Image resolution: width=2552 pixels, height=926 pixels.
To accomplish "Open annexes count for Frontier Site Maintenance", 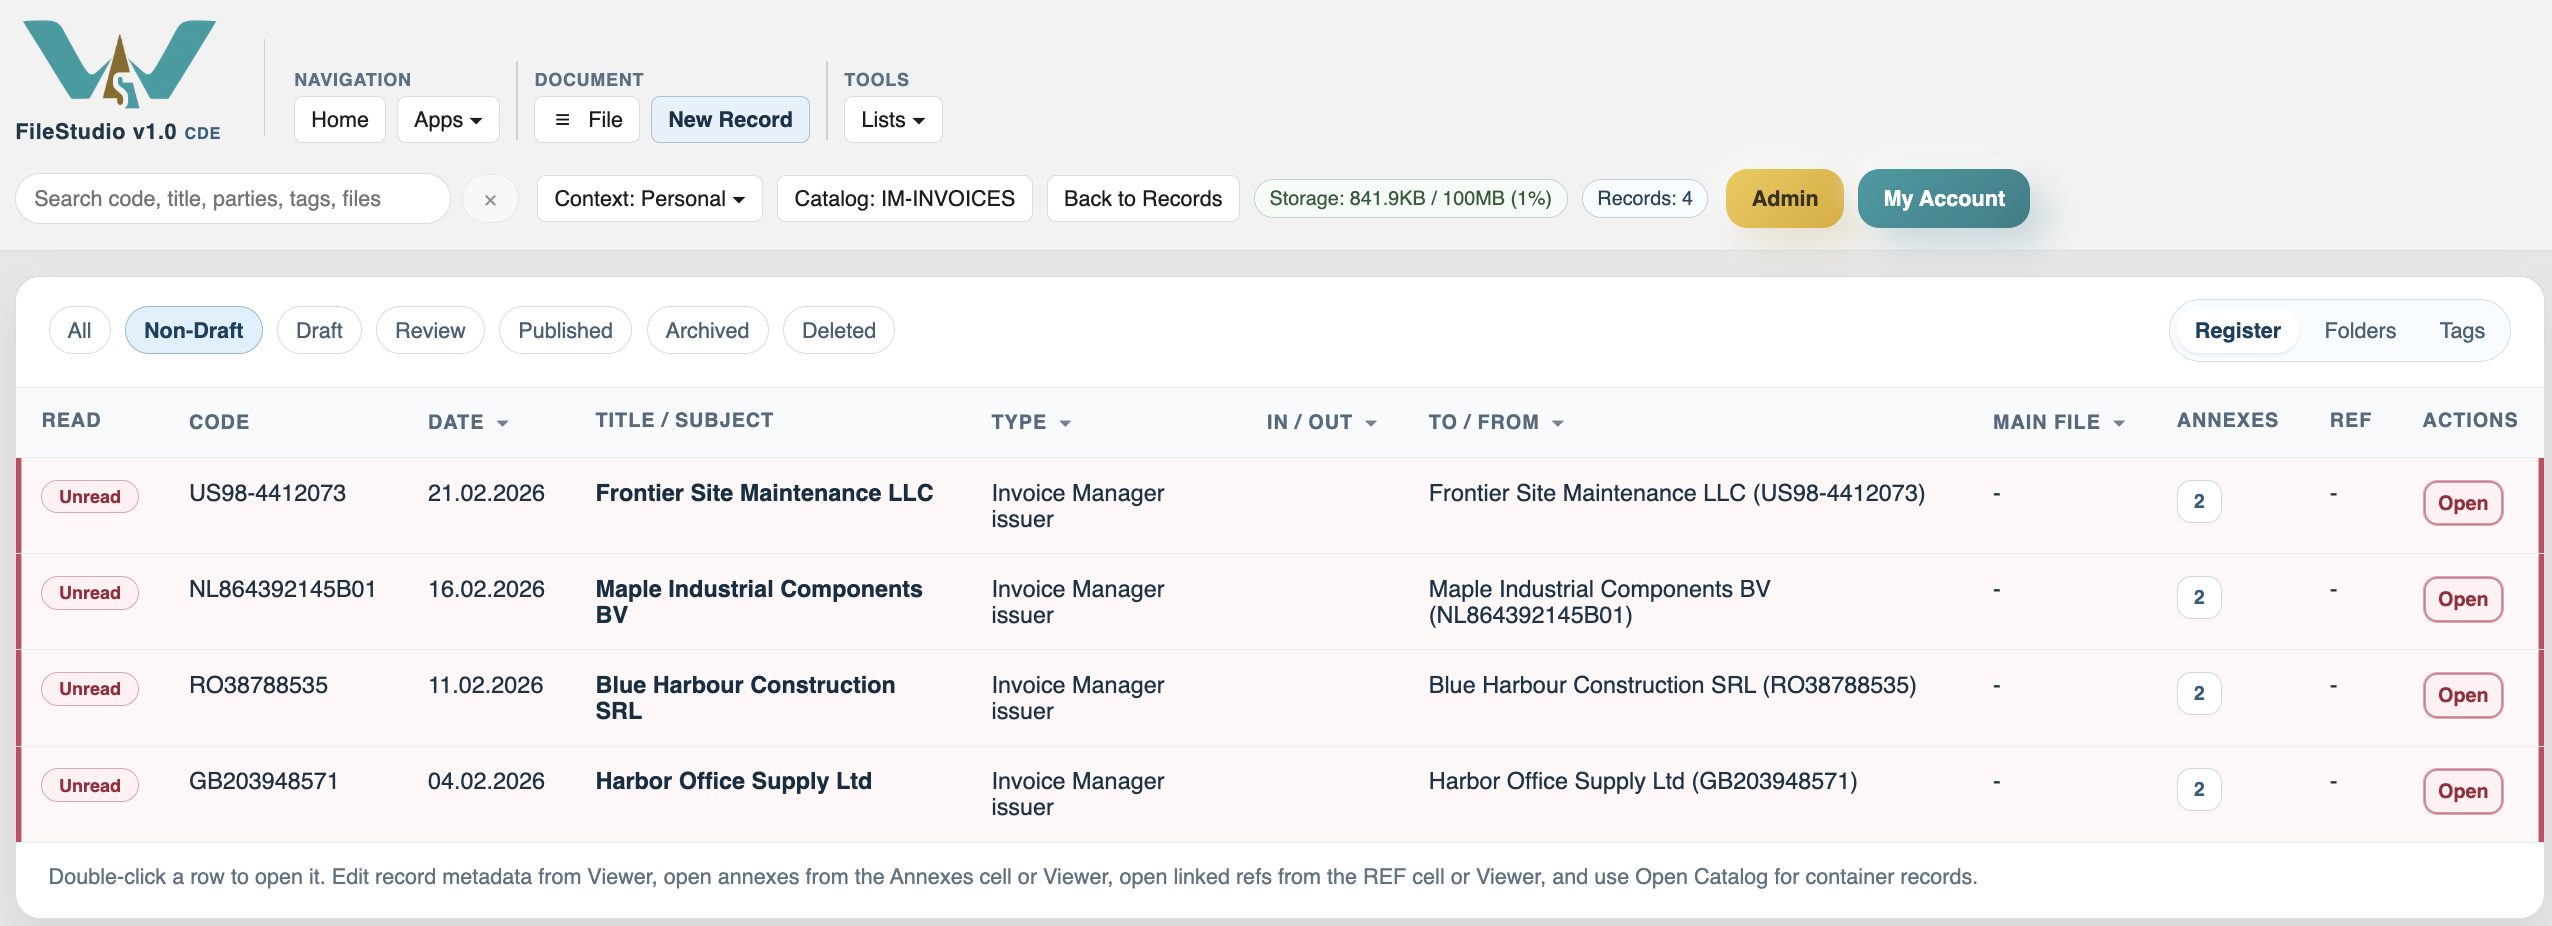I will (2199, 502).
